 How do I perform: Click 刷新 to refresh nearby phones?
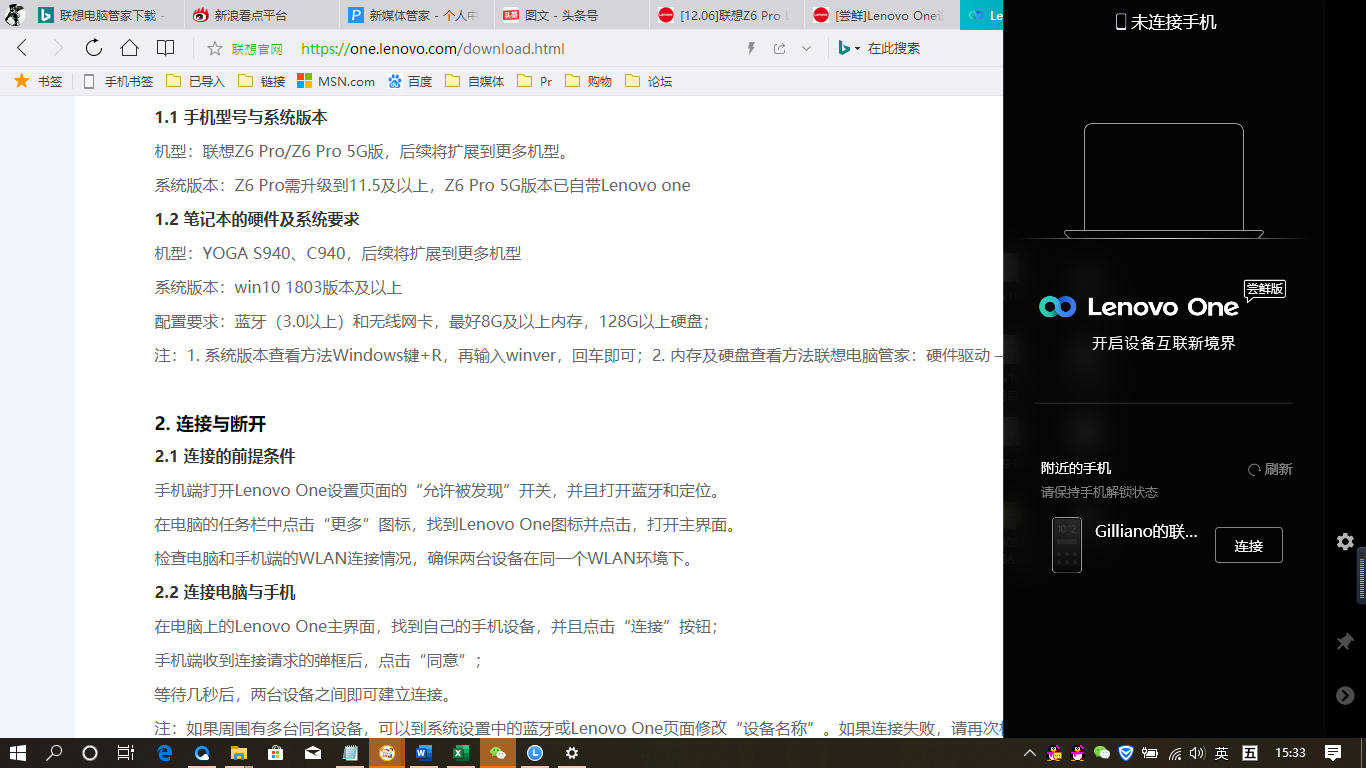click(x=1270, y=469)
